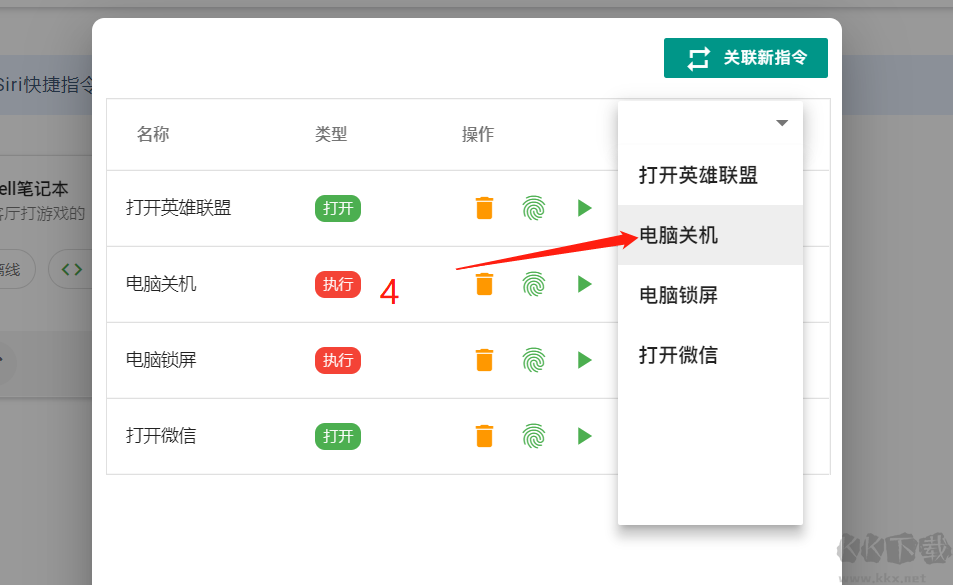Run the 电脑锁屏 command via play icon
The height and width of the screenshot is (585, 953).
click(584, 360)
